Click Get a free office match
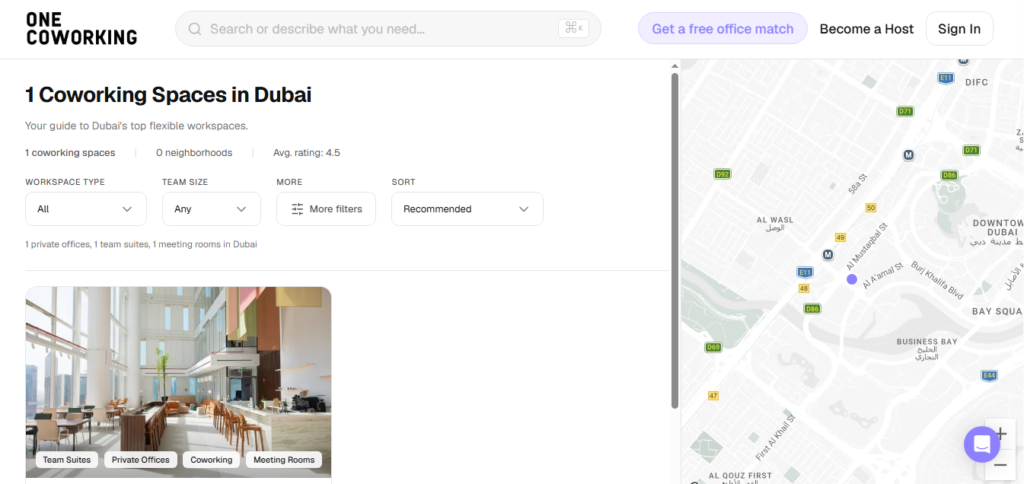 click(x=722, y=29)
